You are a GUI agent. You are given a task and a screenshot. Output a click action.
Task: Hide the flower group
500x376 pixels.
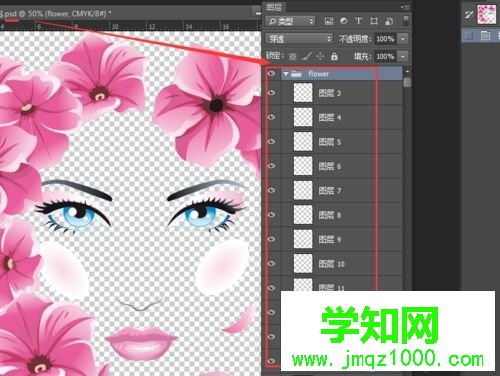272,73
